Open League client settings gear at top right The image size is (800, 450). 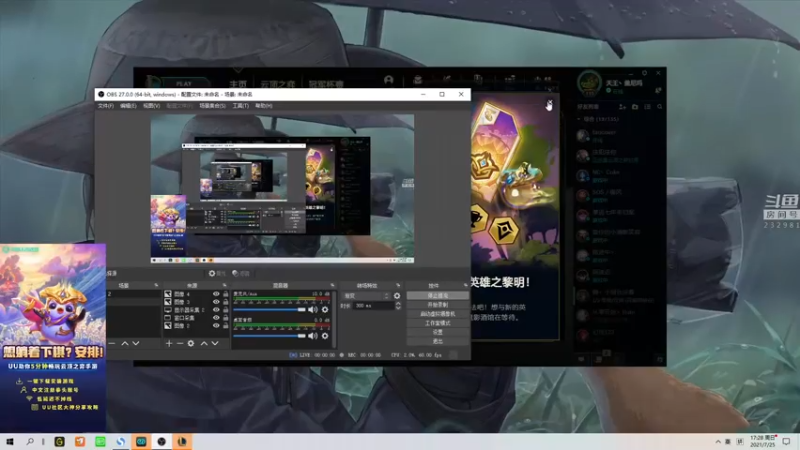coord(645,73)
